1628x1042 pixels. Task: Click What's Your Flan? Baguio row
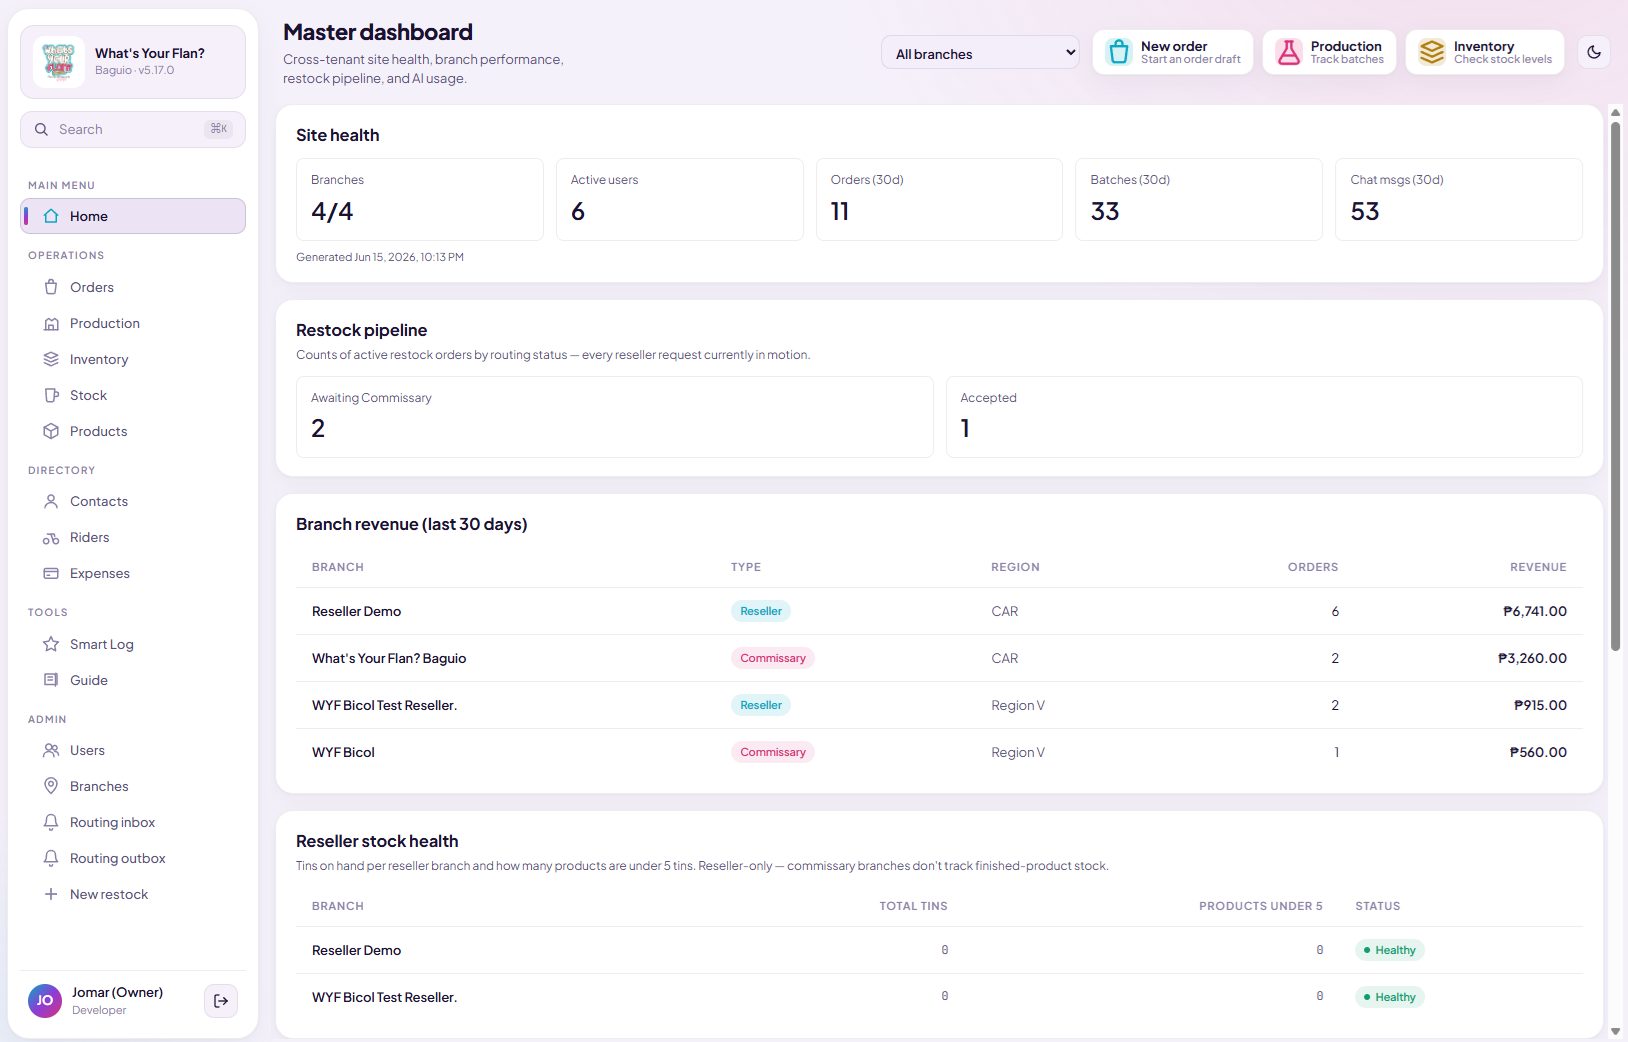[939, 658]
